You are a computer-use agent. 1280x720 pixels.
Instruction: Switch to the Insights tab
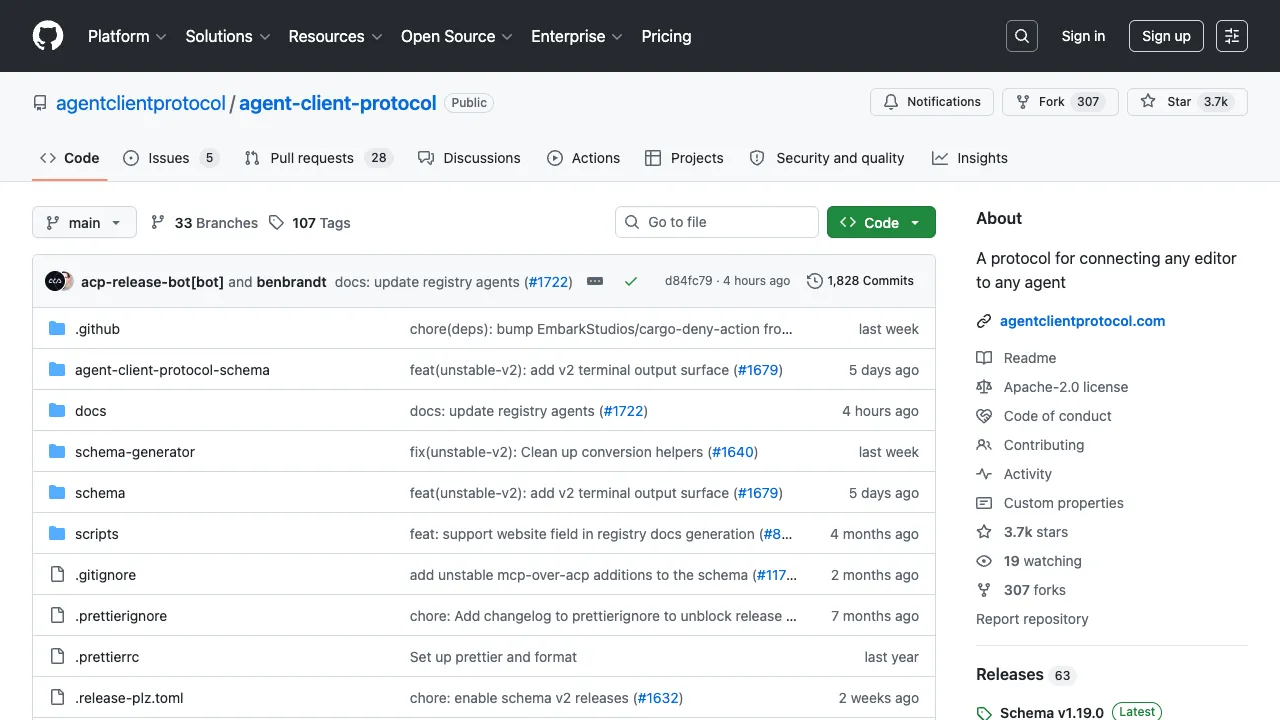pyautogui.click(x=970, y=158)
